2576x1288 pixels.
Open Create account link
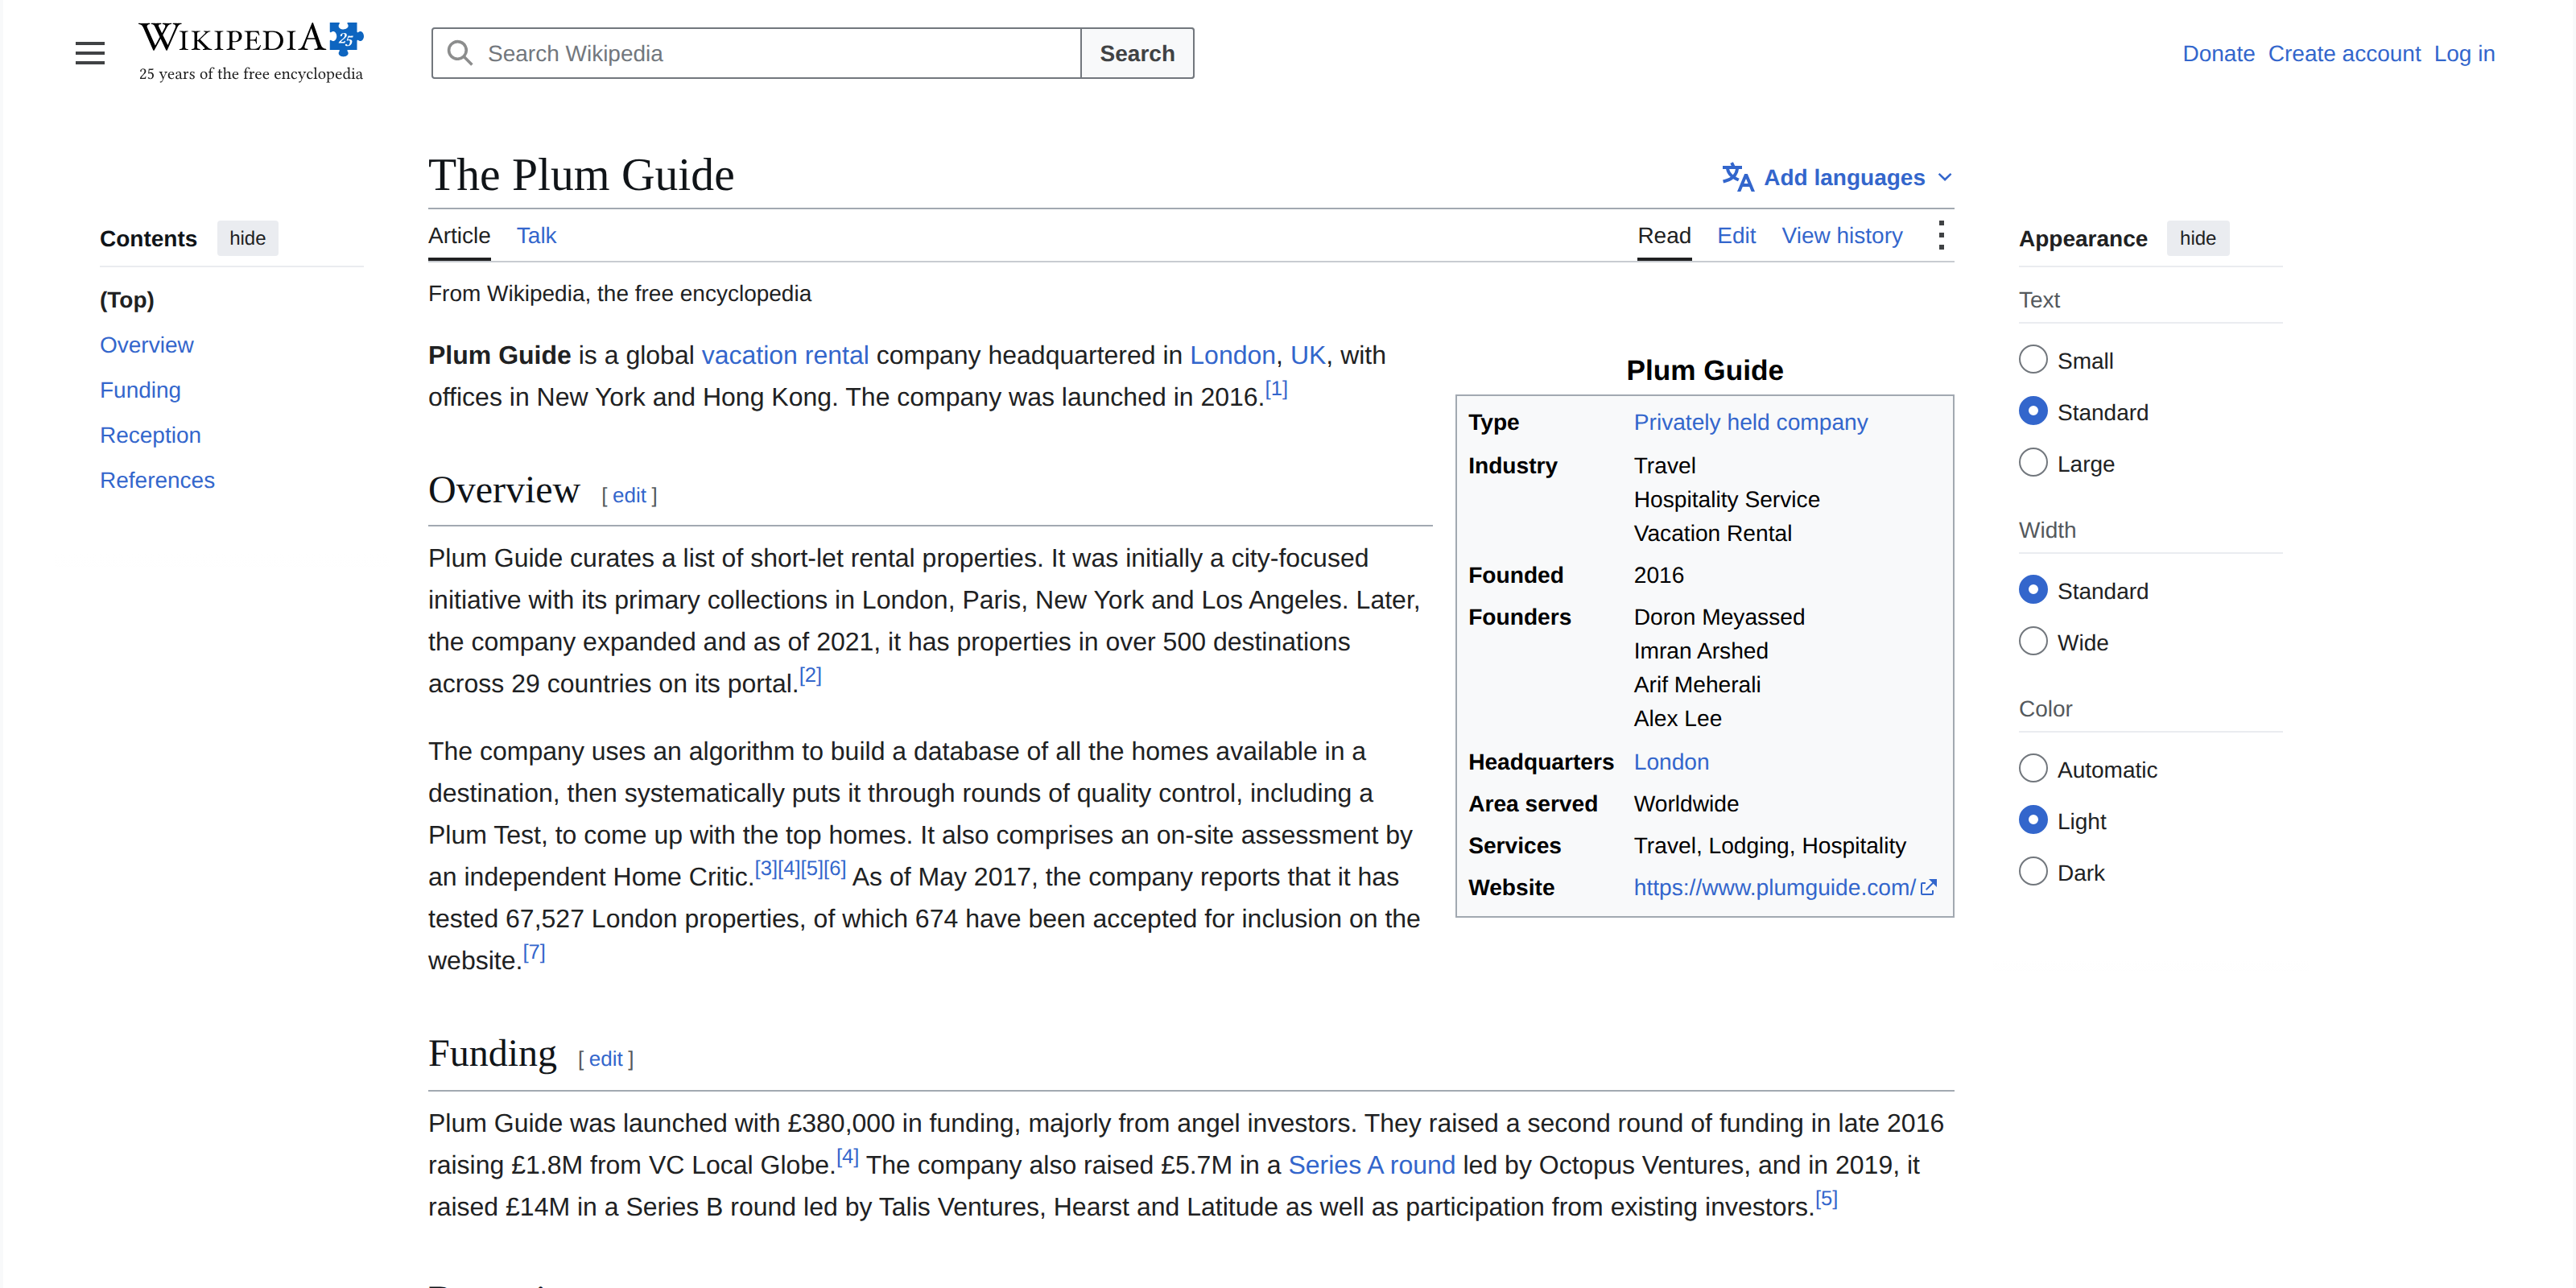tap(2344, 54)
